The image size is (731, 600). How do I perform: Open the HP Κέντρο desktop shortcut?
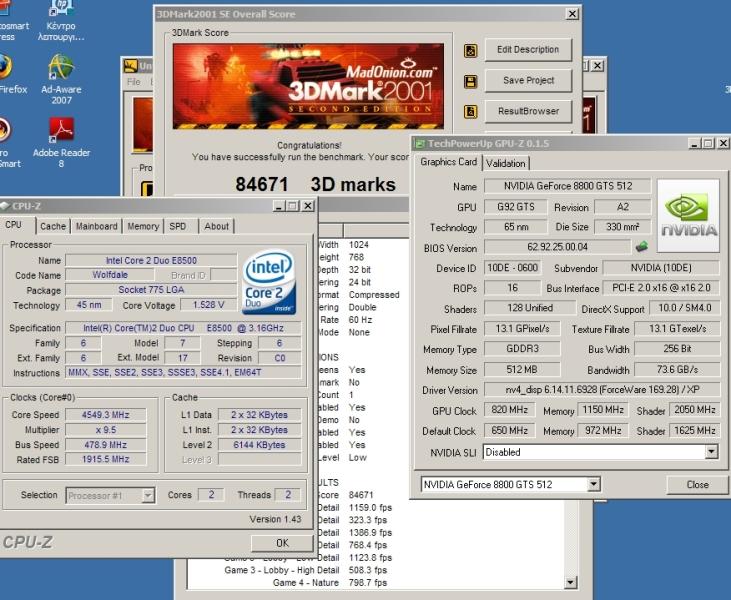coord(61,20)
